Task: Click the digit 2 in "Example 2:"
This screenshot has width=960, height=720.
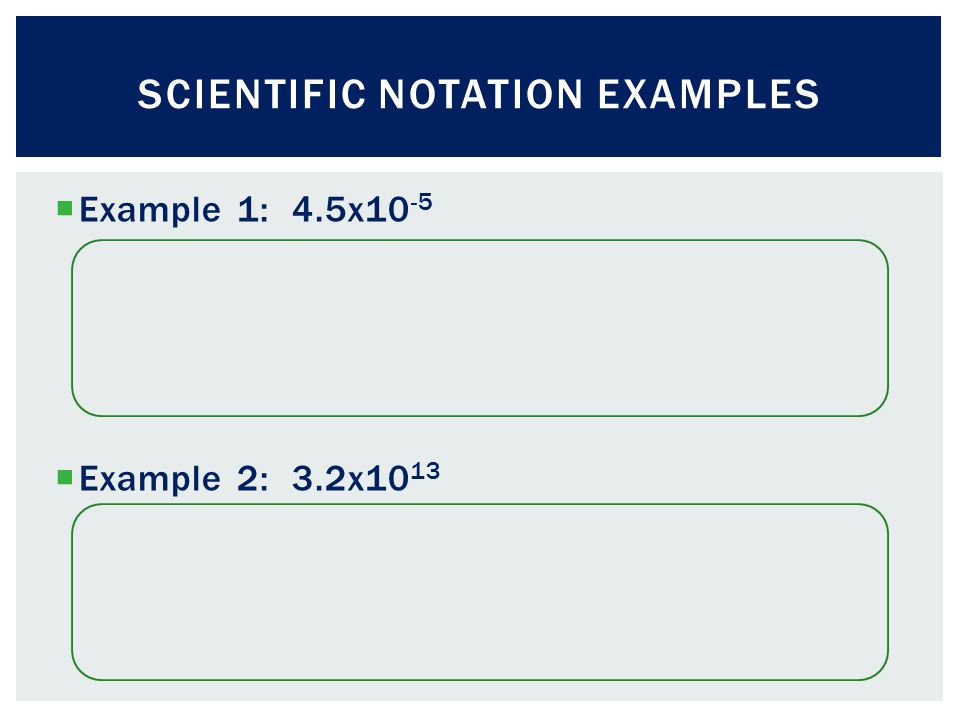Action: point(249,479)
